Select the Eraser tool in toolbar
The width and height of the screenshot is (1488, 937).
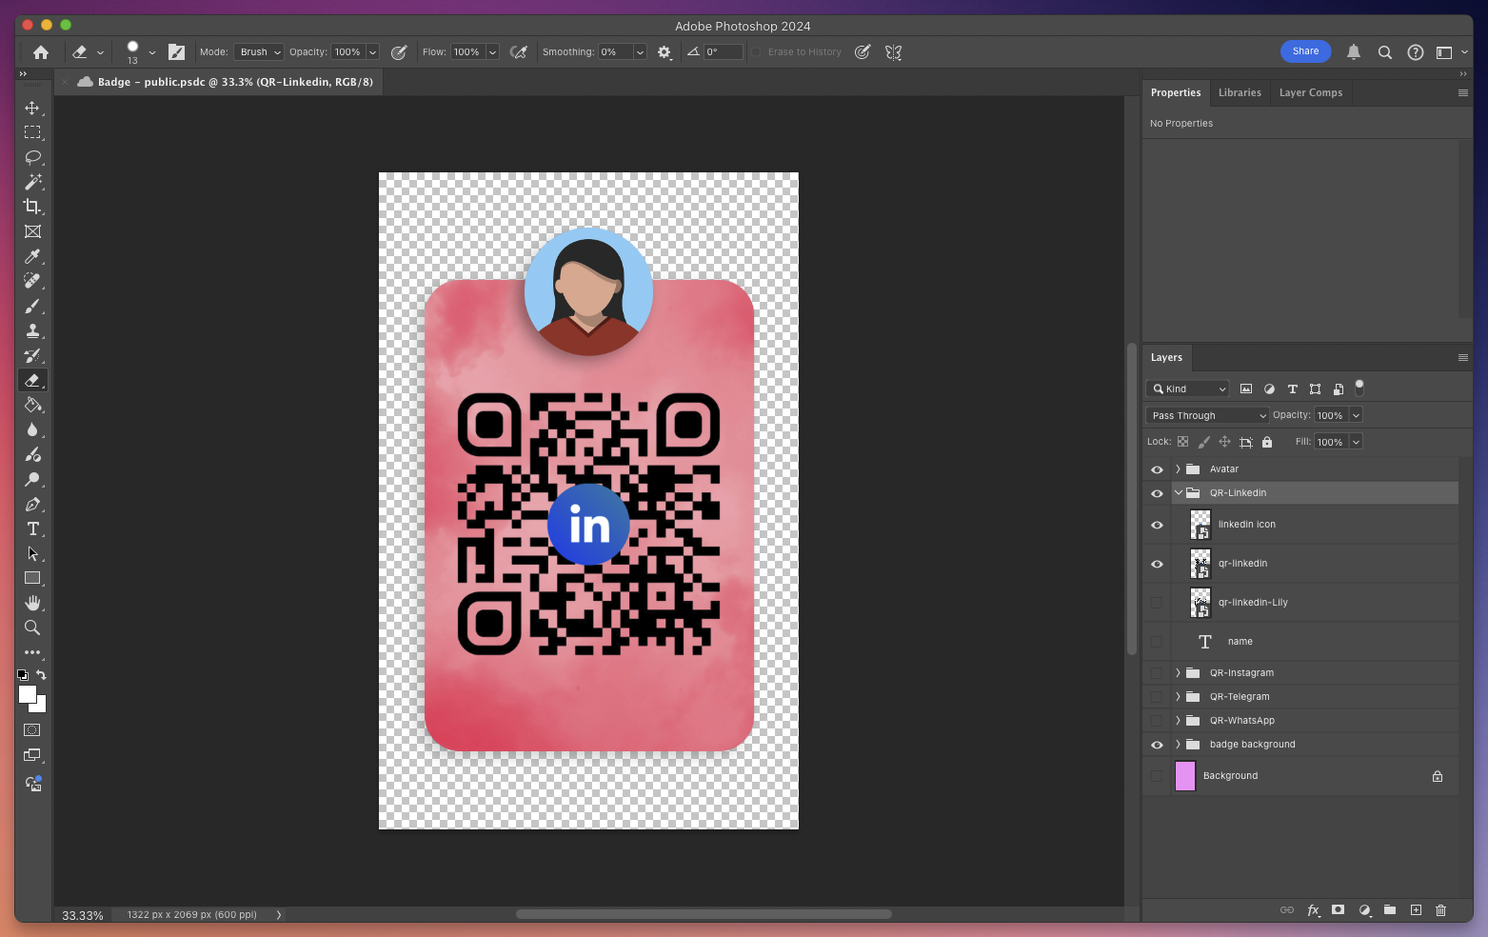pyautogui.click(x=32, y=380)
